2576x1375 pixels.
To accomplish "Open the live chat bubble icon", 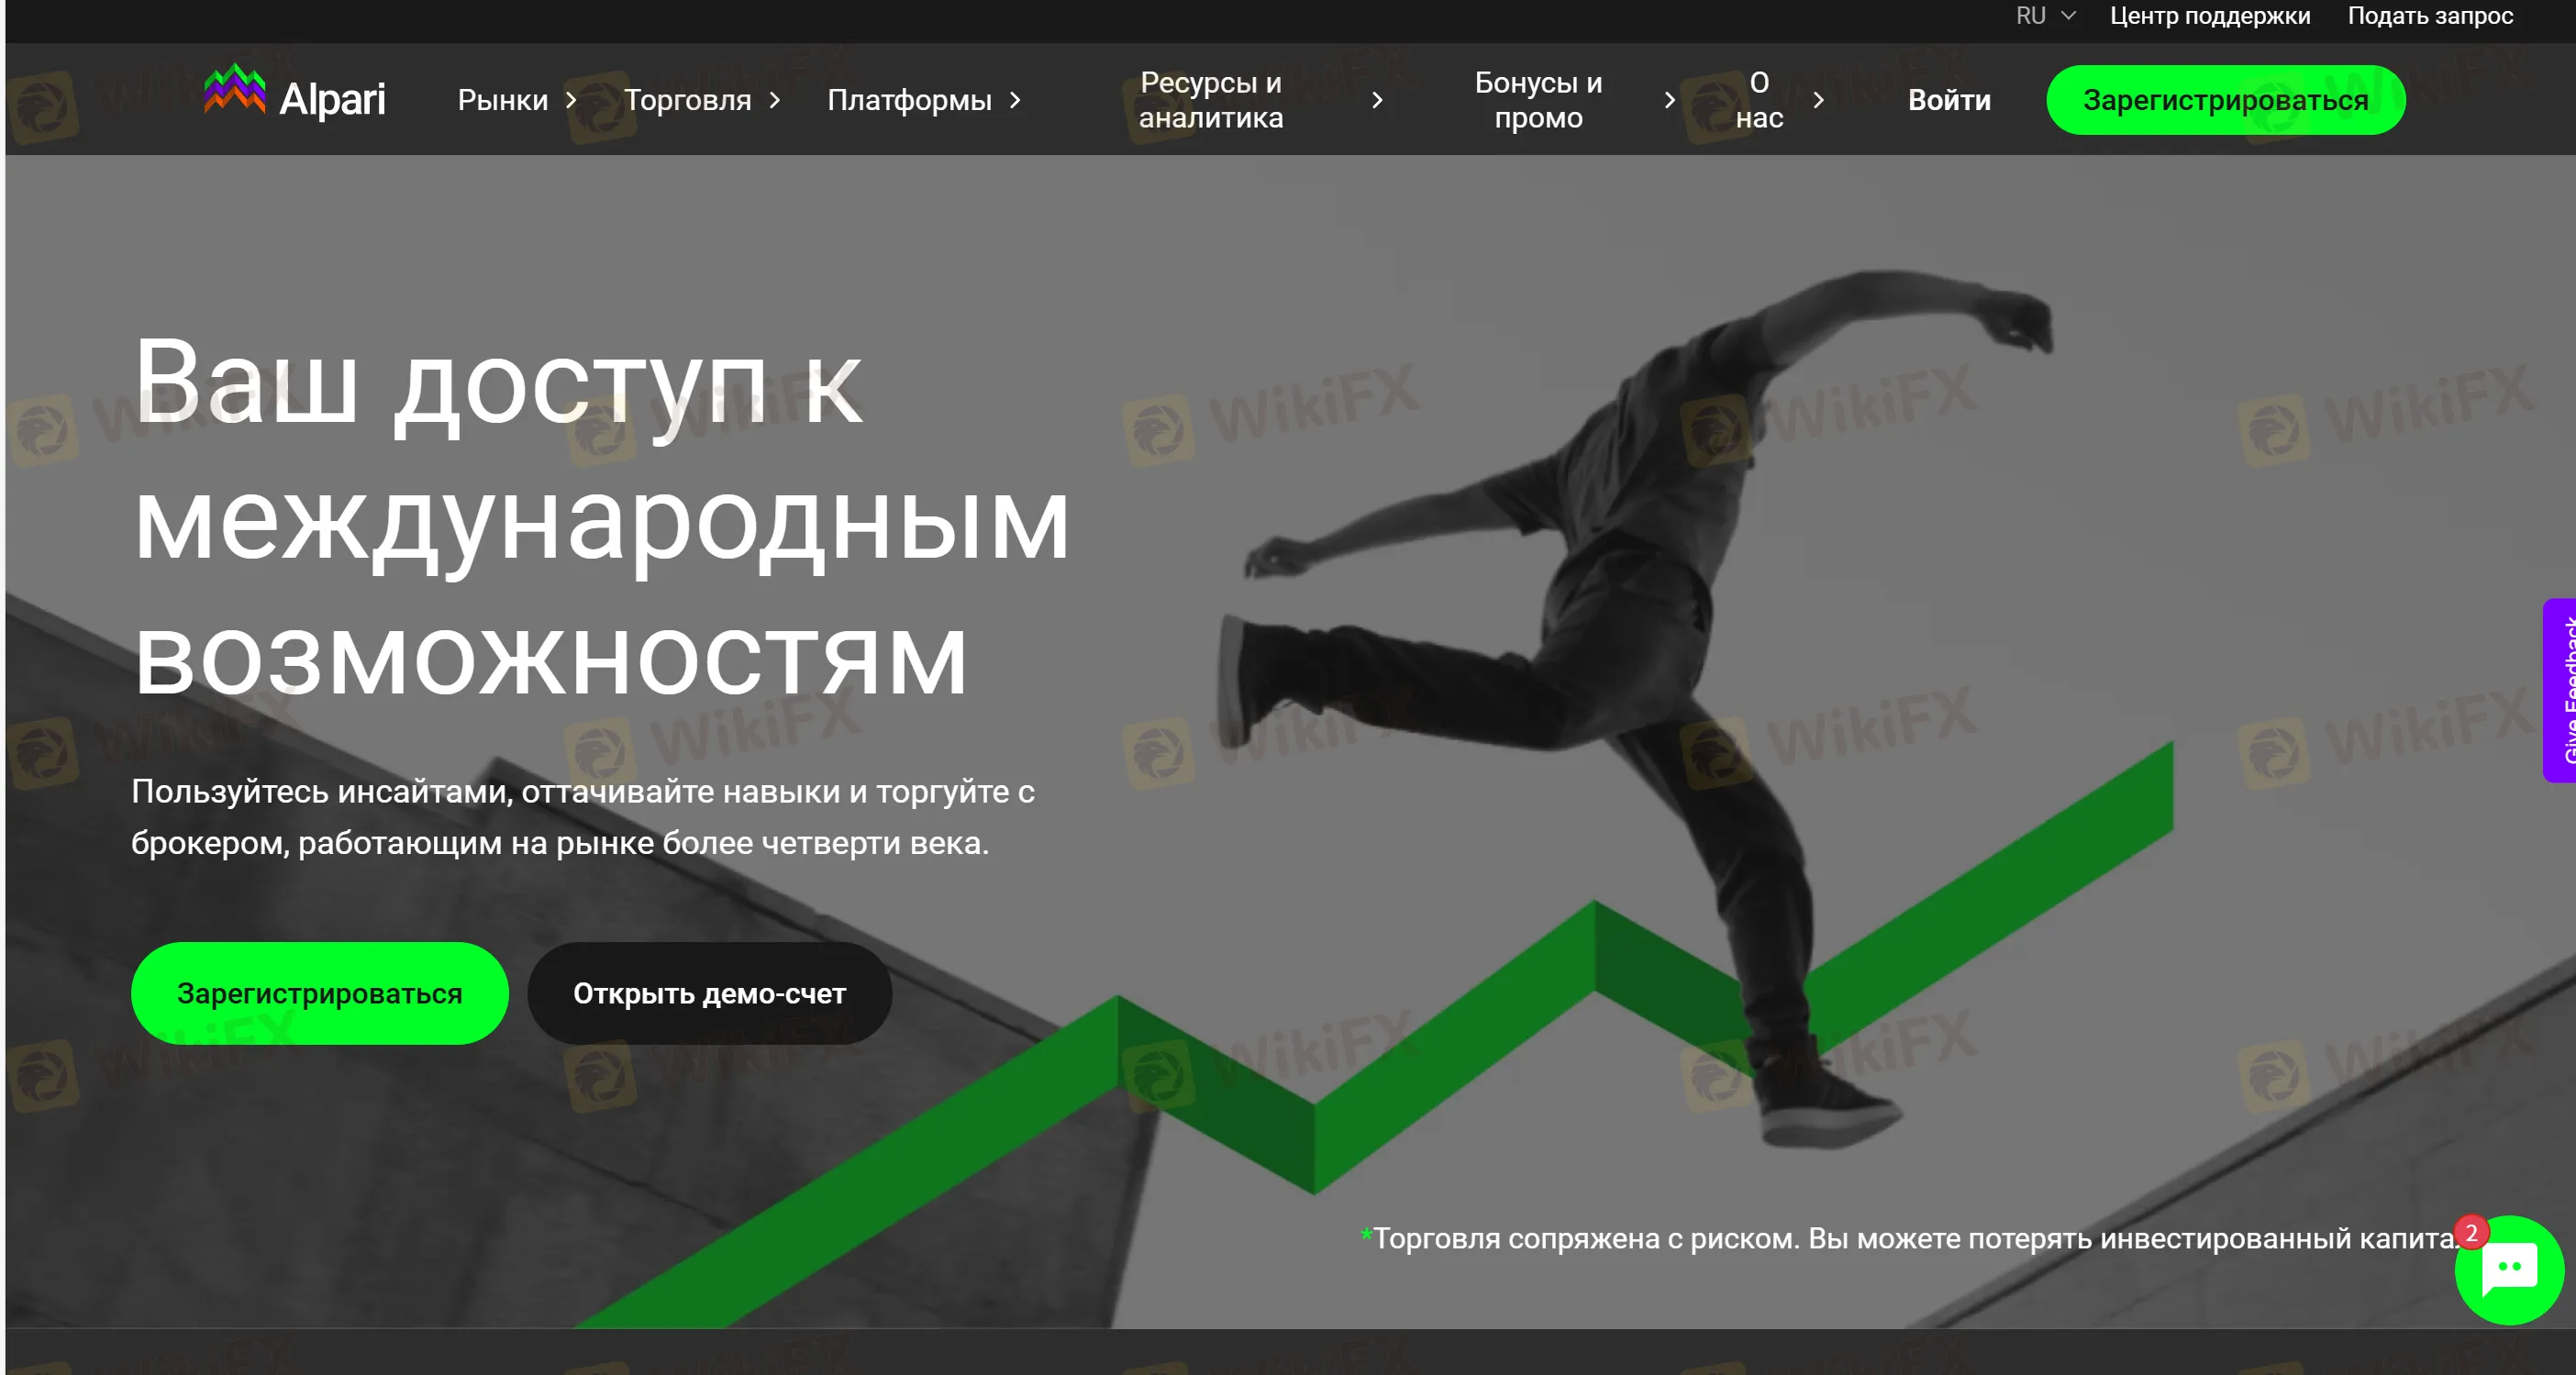I will (x=2509, y=1272).
